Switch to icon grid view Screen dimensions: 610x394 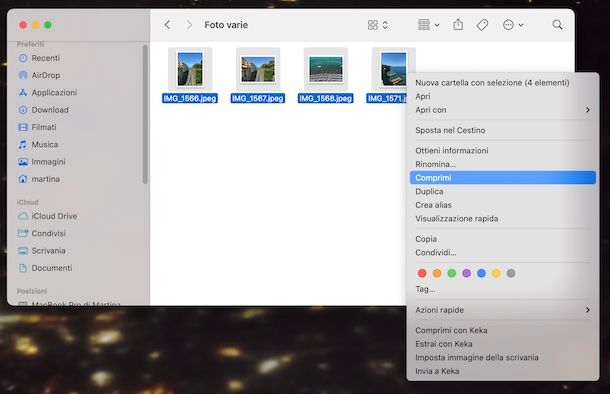point(373,25)
